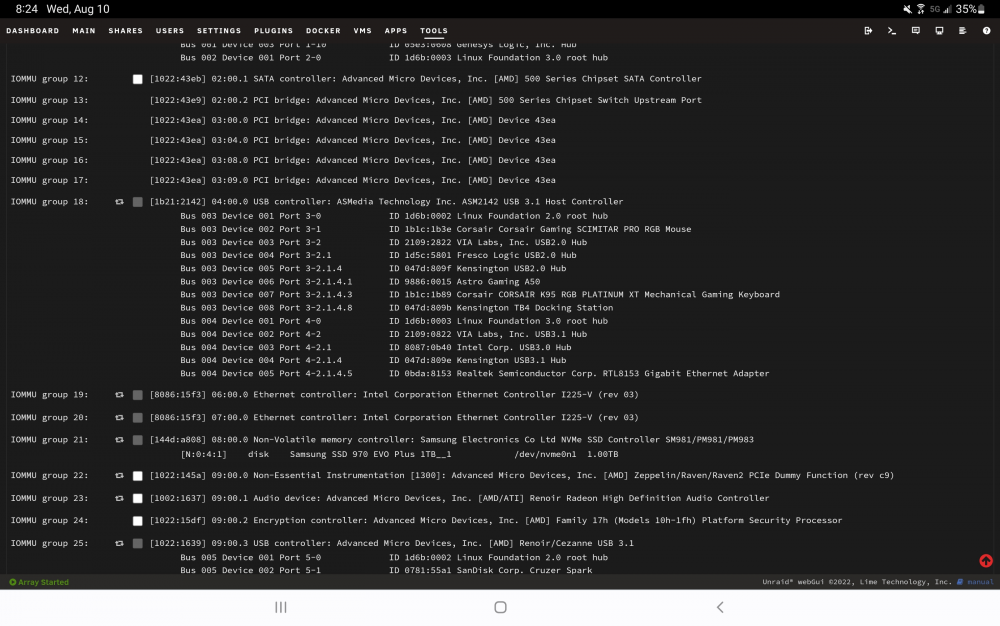This screenshot has width=1000, height=626.
Task: Open the terminal icon in top bar
Action: [x=892, y=31]
